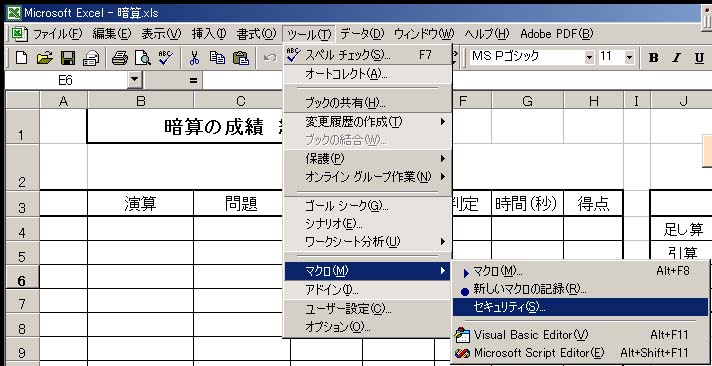The width and height of the screenshot is (712, 366).
Task: Select セキュリティ(S) in macro submenu
Action: coord(581,307)
